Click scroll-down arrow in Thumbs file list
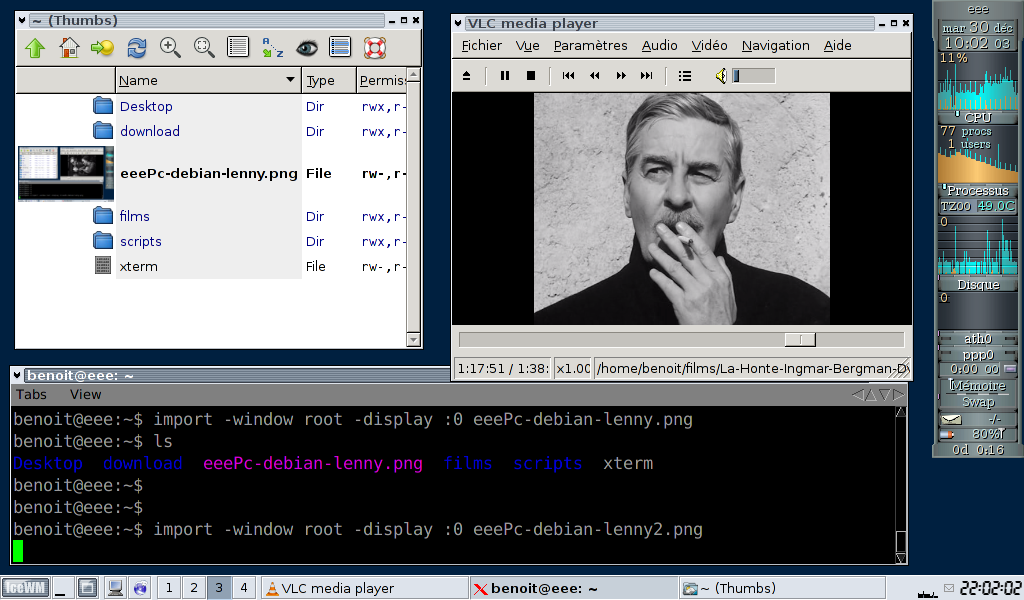 [413, 339]
